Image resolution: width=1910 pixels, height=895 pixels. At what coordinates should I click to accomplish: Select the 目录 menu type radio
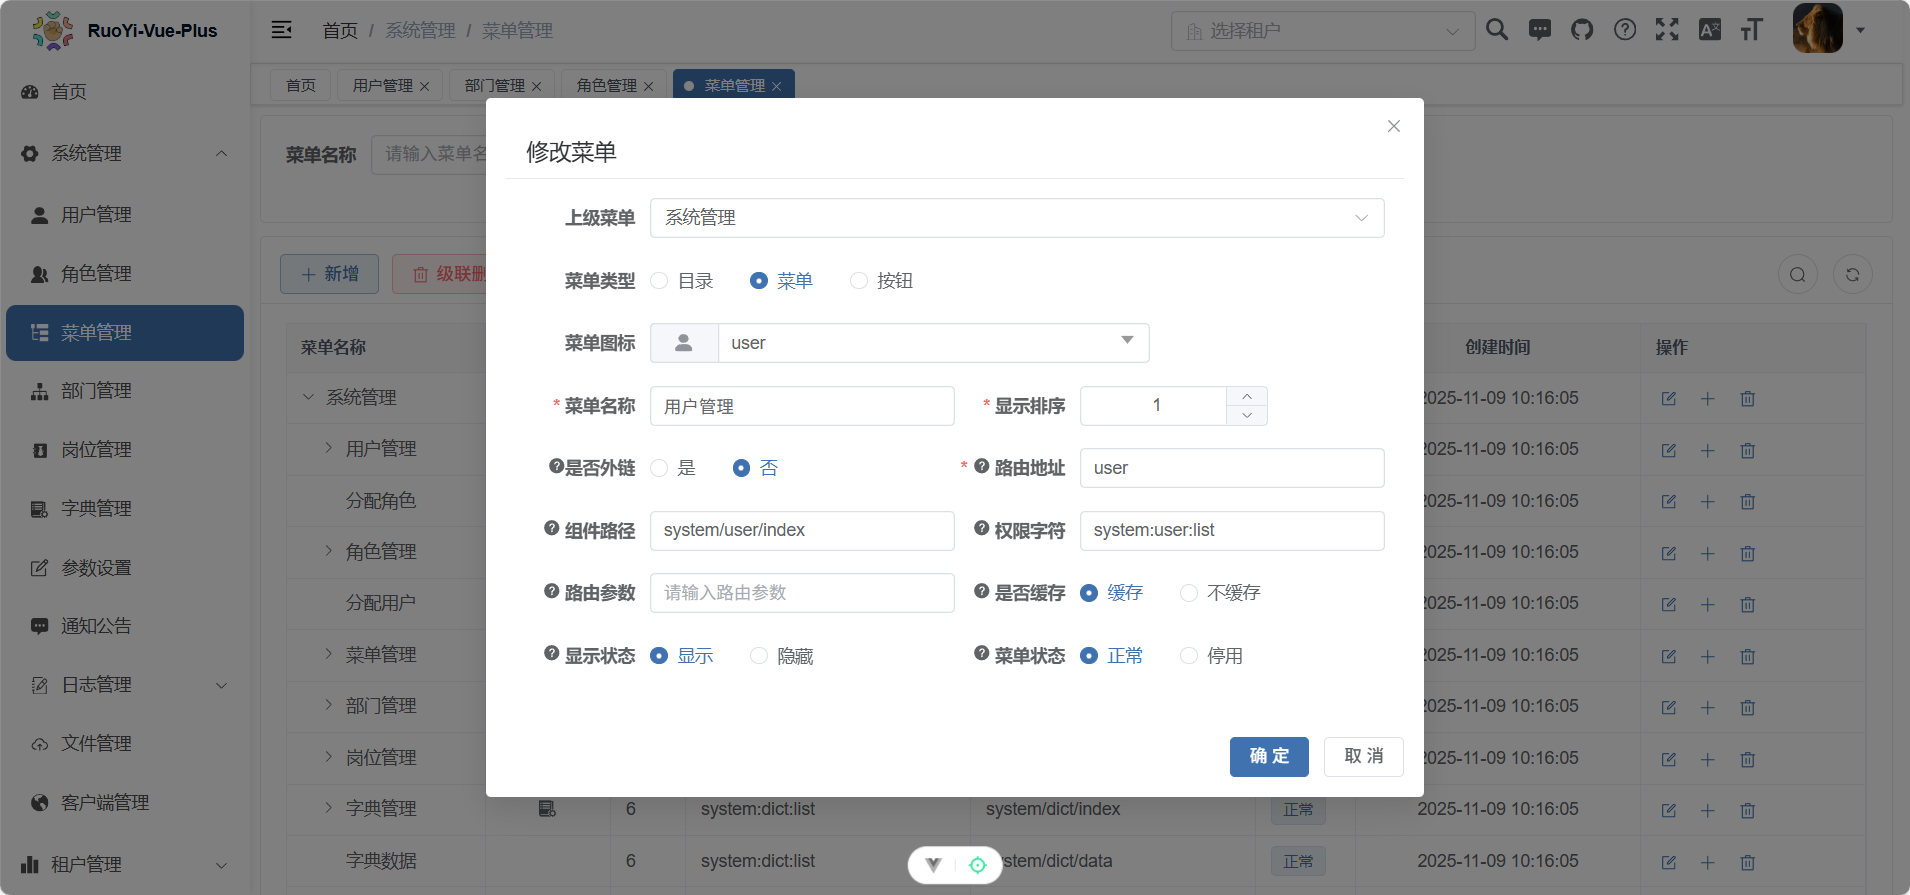[x=660, y=281]
